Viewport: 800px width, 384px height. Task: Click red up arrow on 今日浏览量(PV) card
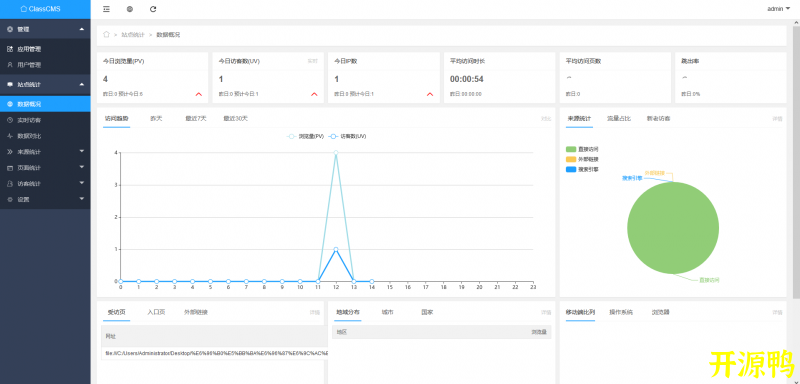pyautogui.click(x=198, y=94)
